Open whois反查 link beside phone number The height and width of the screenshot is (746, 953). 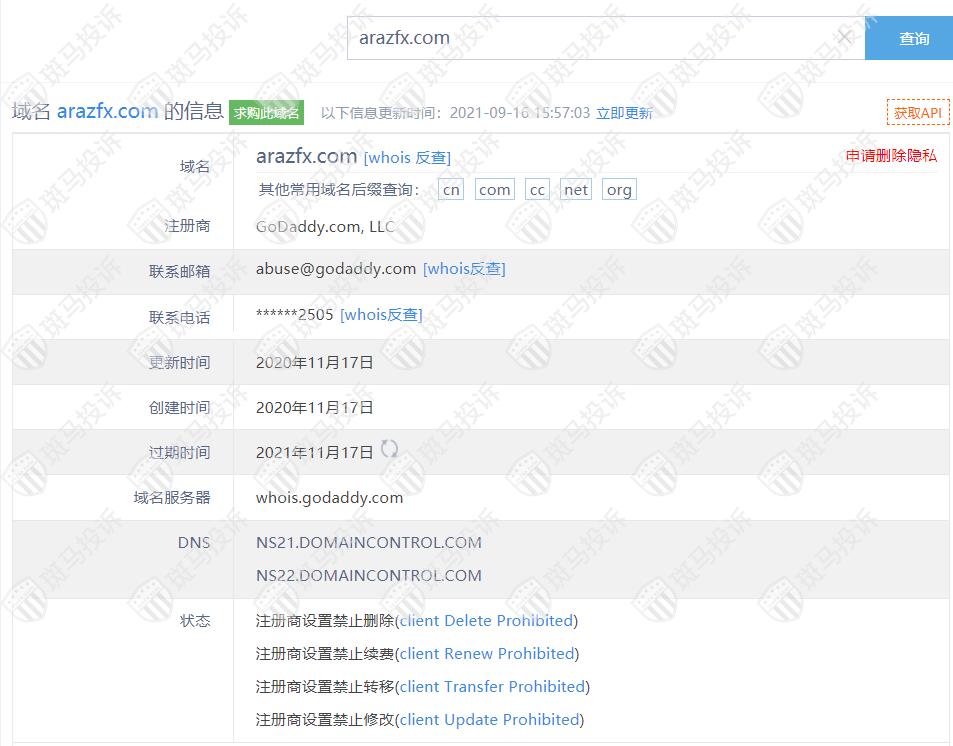point(381,314)
